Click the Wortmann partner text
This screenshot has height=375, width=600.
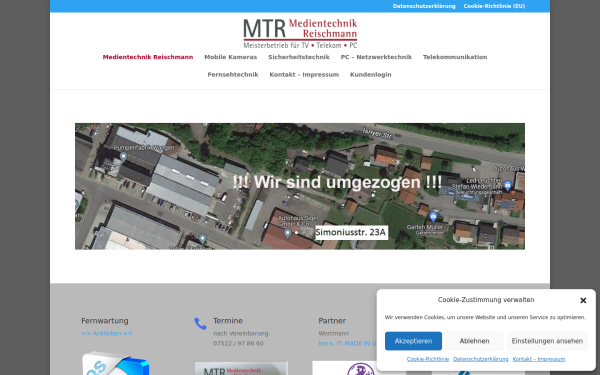[334, 333]
